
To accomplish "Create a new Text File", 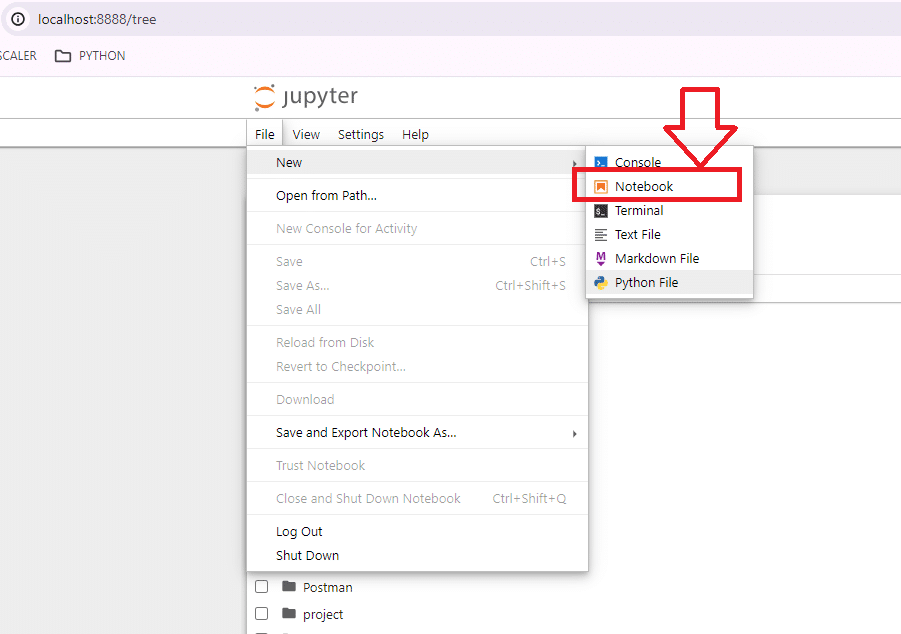I will tap(669, 235).
